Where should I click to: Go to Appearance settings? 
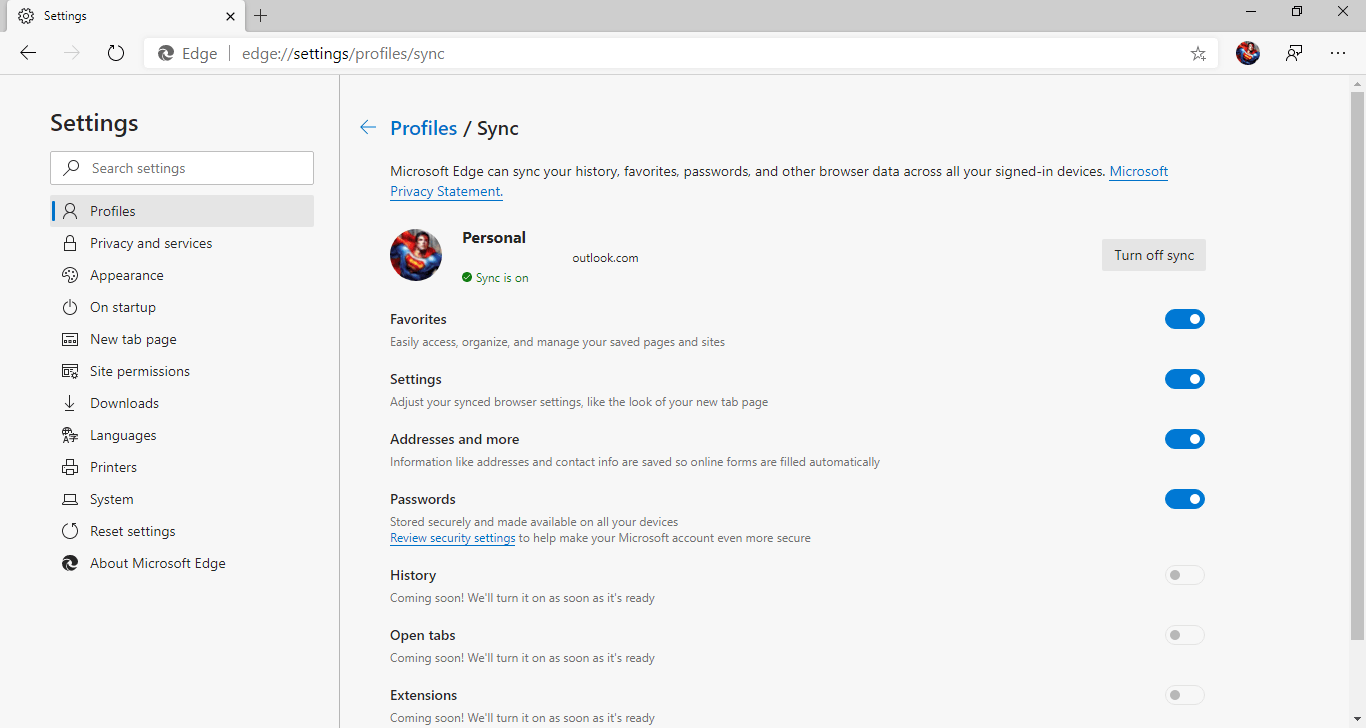182,275
